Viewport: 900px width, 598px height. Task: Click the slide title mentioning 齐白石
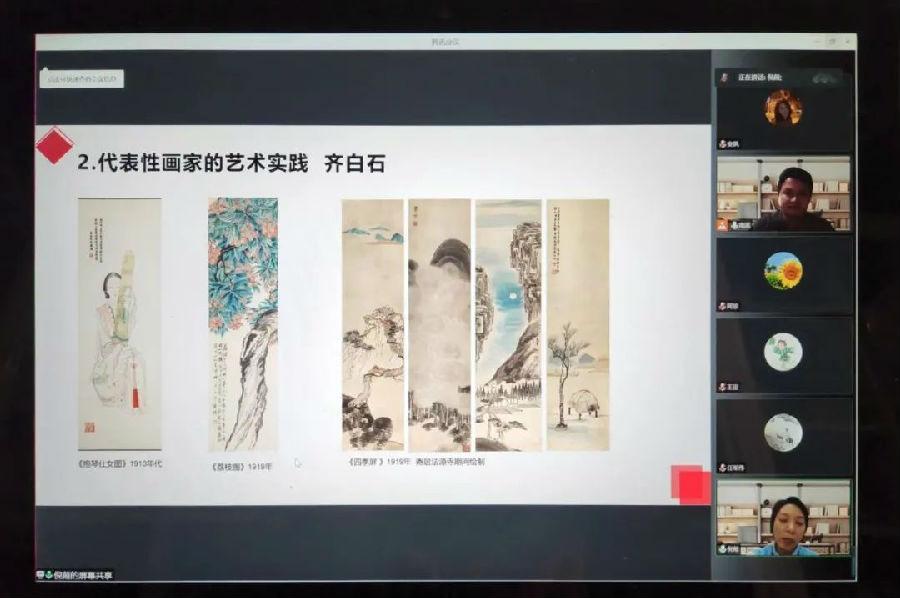coord(232,164)
